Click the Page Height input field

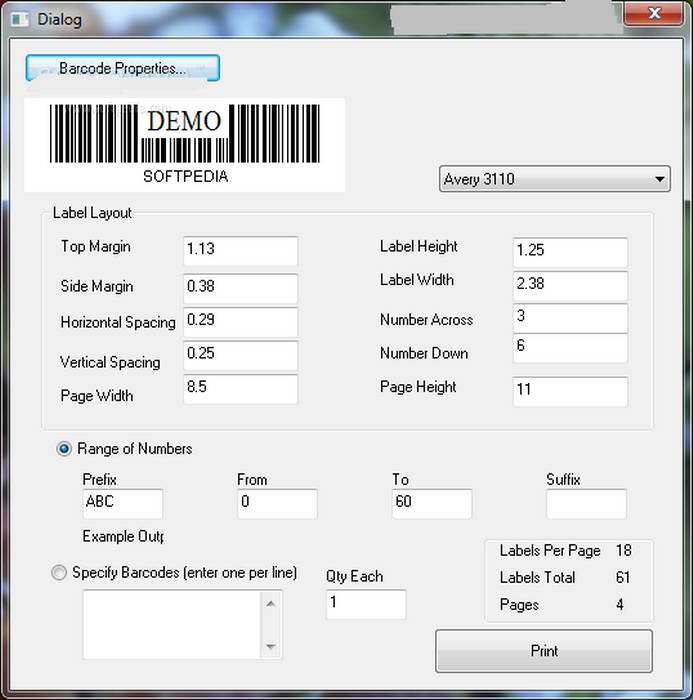pos(570,392)
